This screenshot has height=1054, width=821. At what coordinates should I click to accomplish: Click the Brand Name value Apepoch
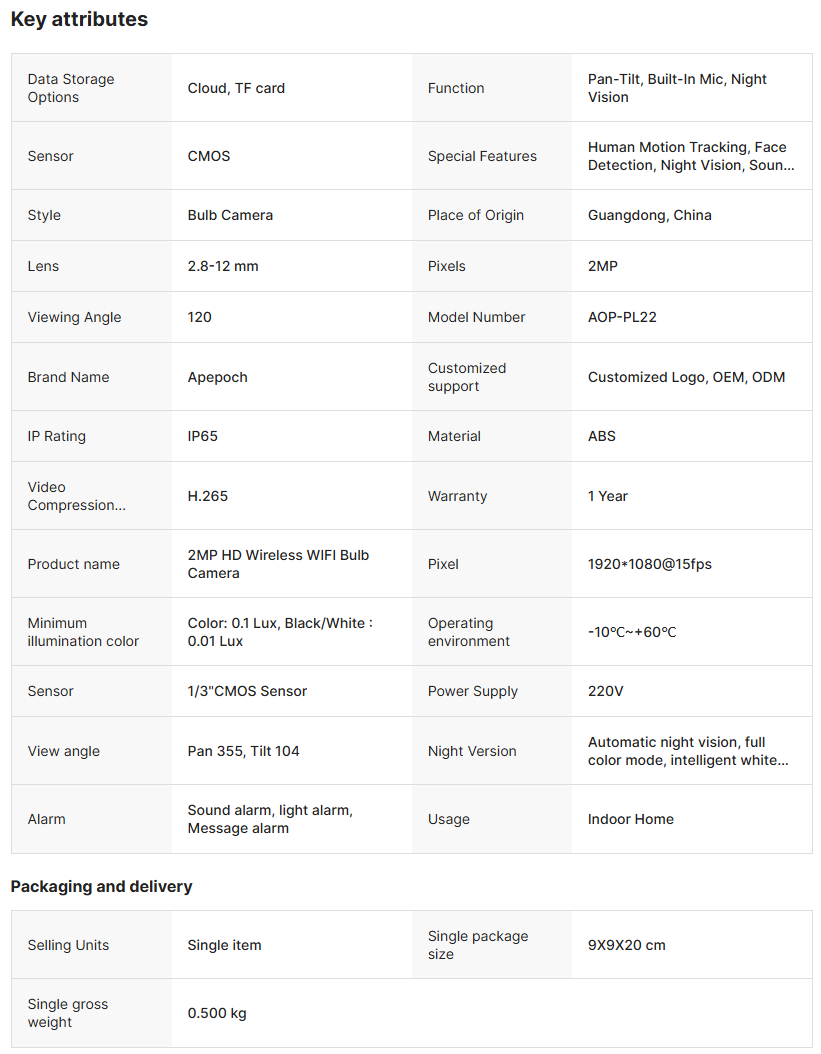point(217,377)
